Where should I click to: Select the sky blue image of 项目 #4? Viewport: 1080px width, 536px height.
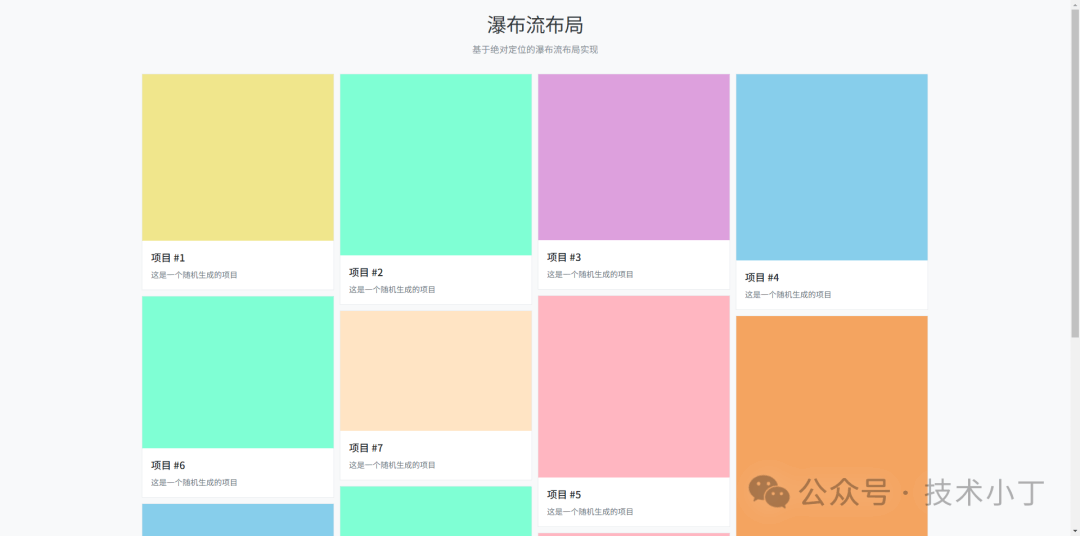pos(832,167)
